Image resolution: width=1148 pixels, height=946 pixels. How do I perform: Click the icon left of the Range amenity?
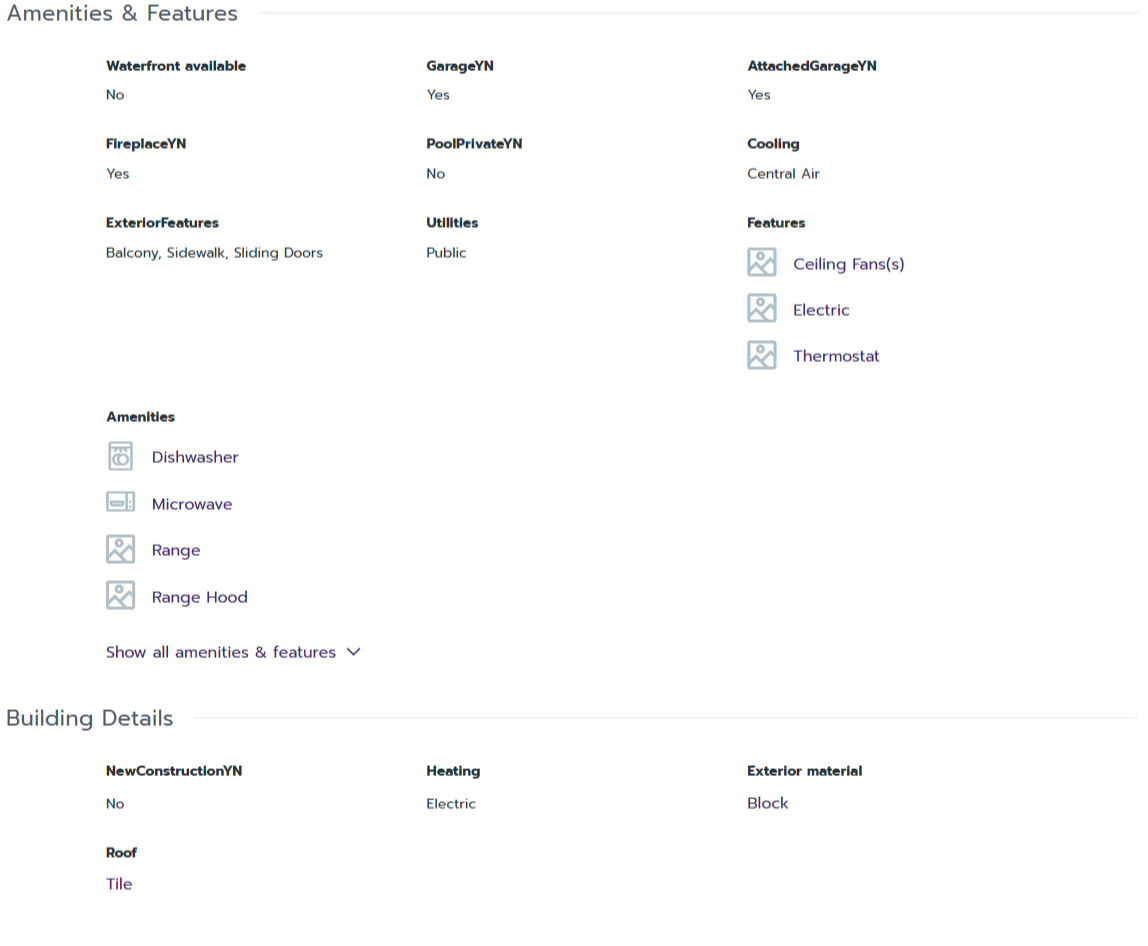point(120,550)
